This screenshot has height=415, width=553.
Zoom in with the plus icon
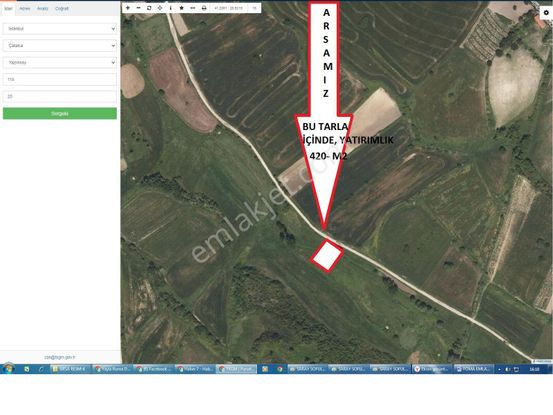click(128, 8)
